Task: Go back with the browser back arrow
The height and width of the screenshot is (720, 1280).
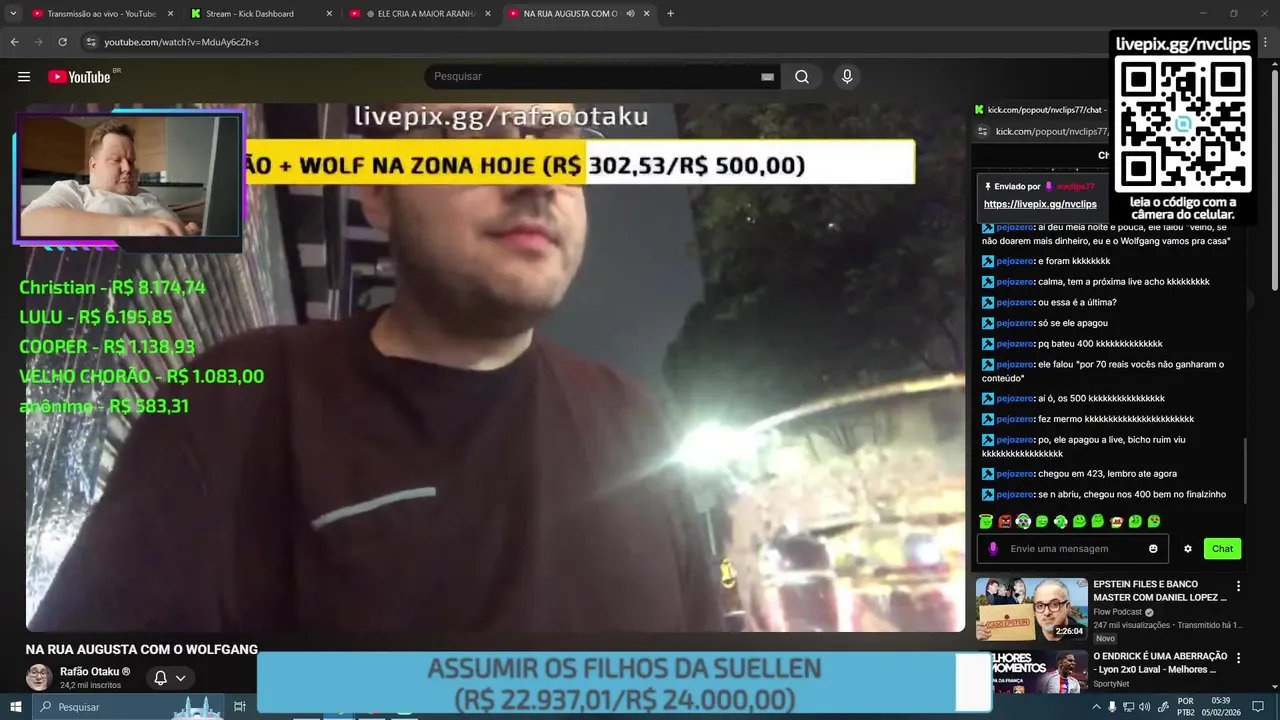Action: 15,42
